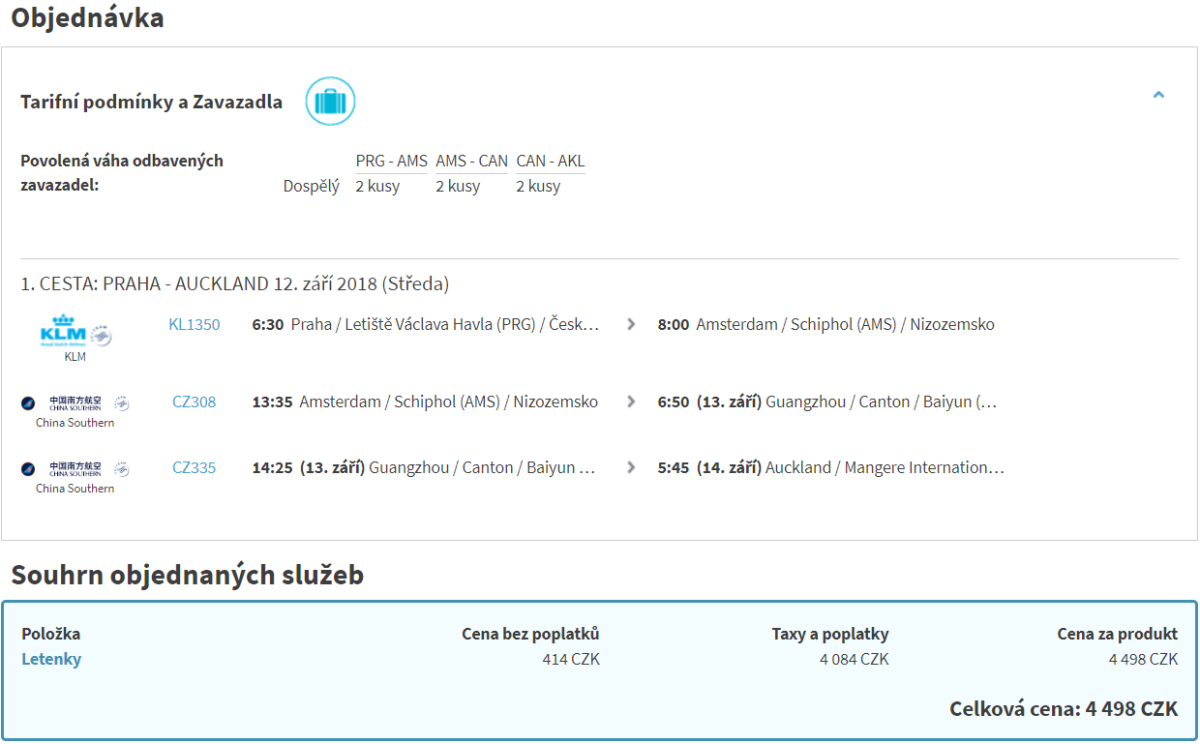
Task: Open the CZ308 flight number link
Action: click(194, 402)
